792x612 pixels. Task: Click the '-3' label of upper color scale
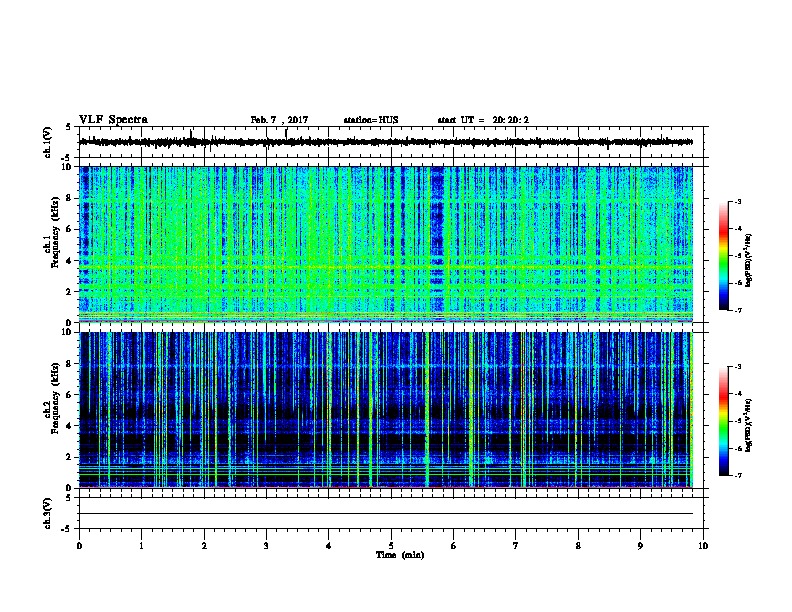(x=737, y=201)
